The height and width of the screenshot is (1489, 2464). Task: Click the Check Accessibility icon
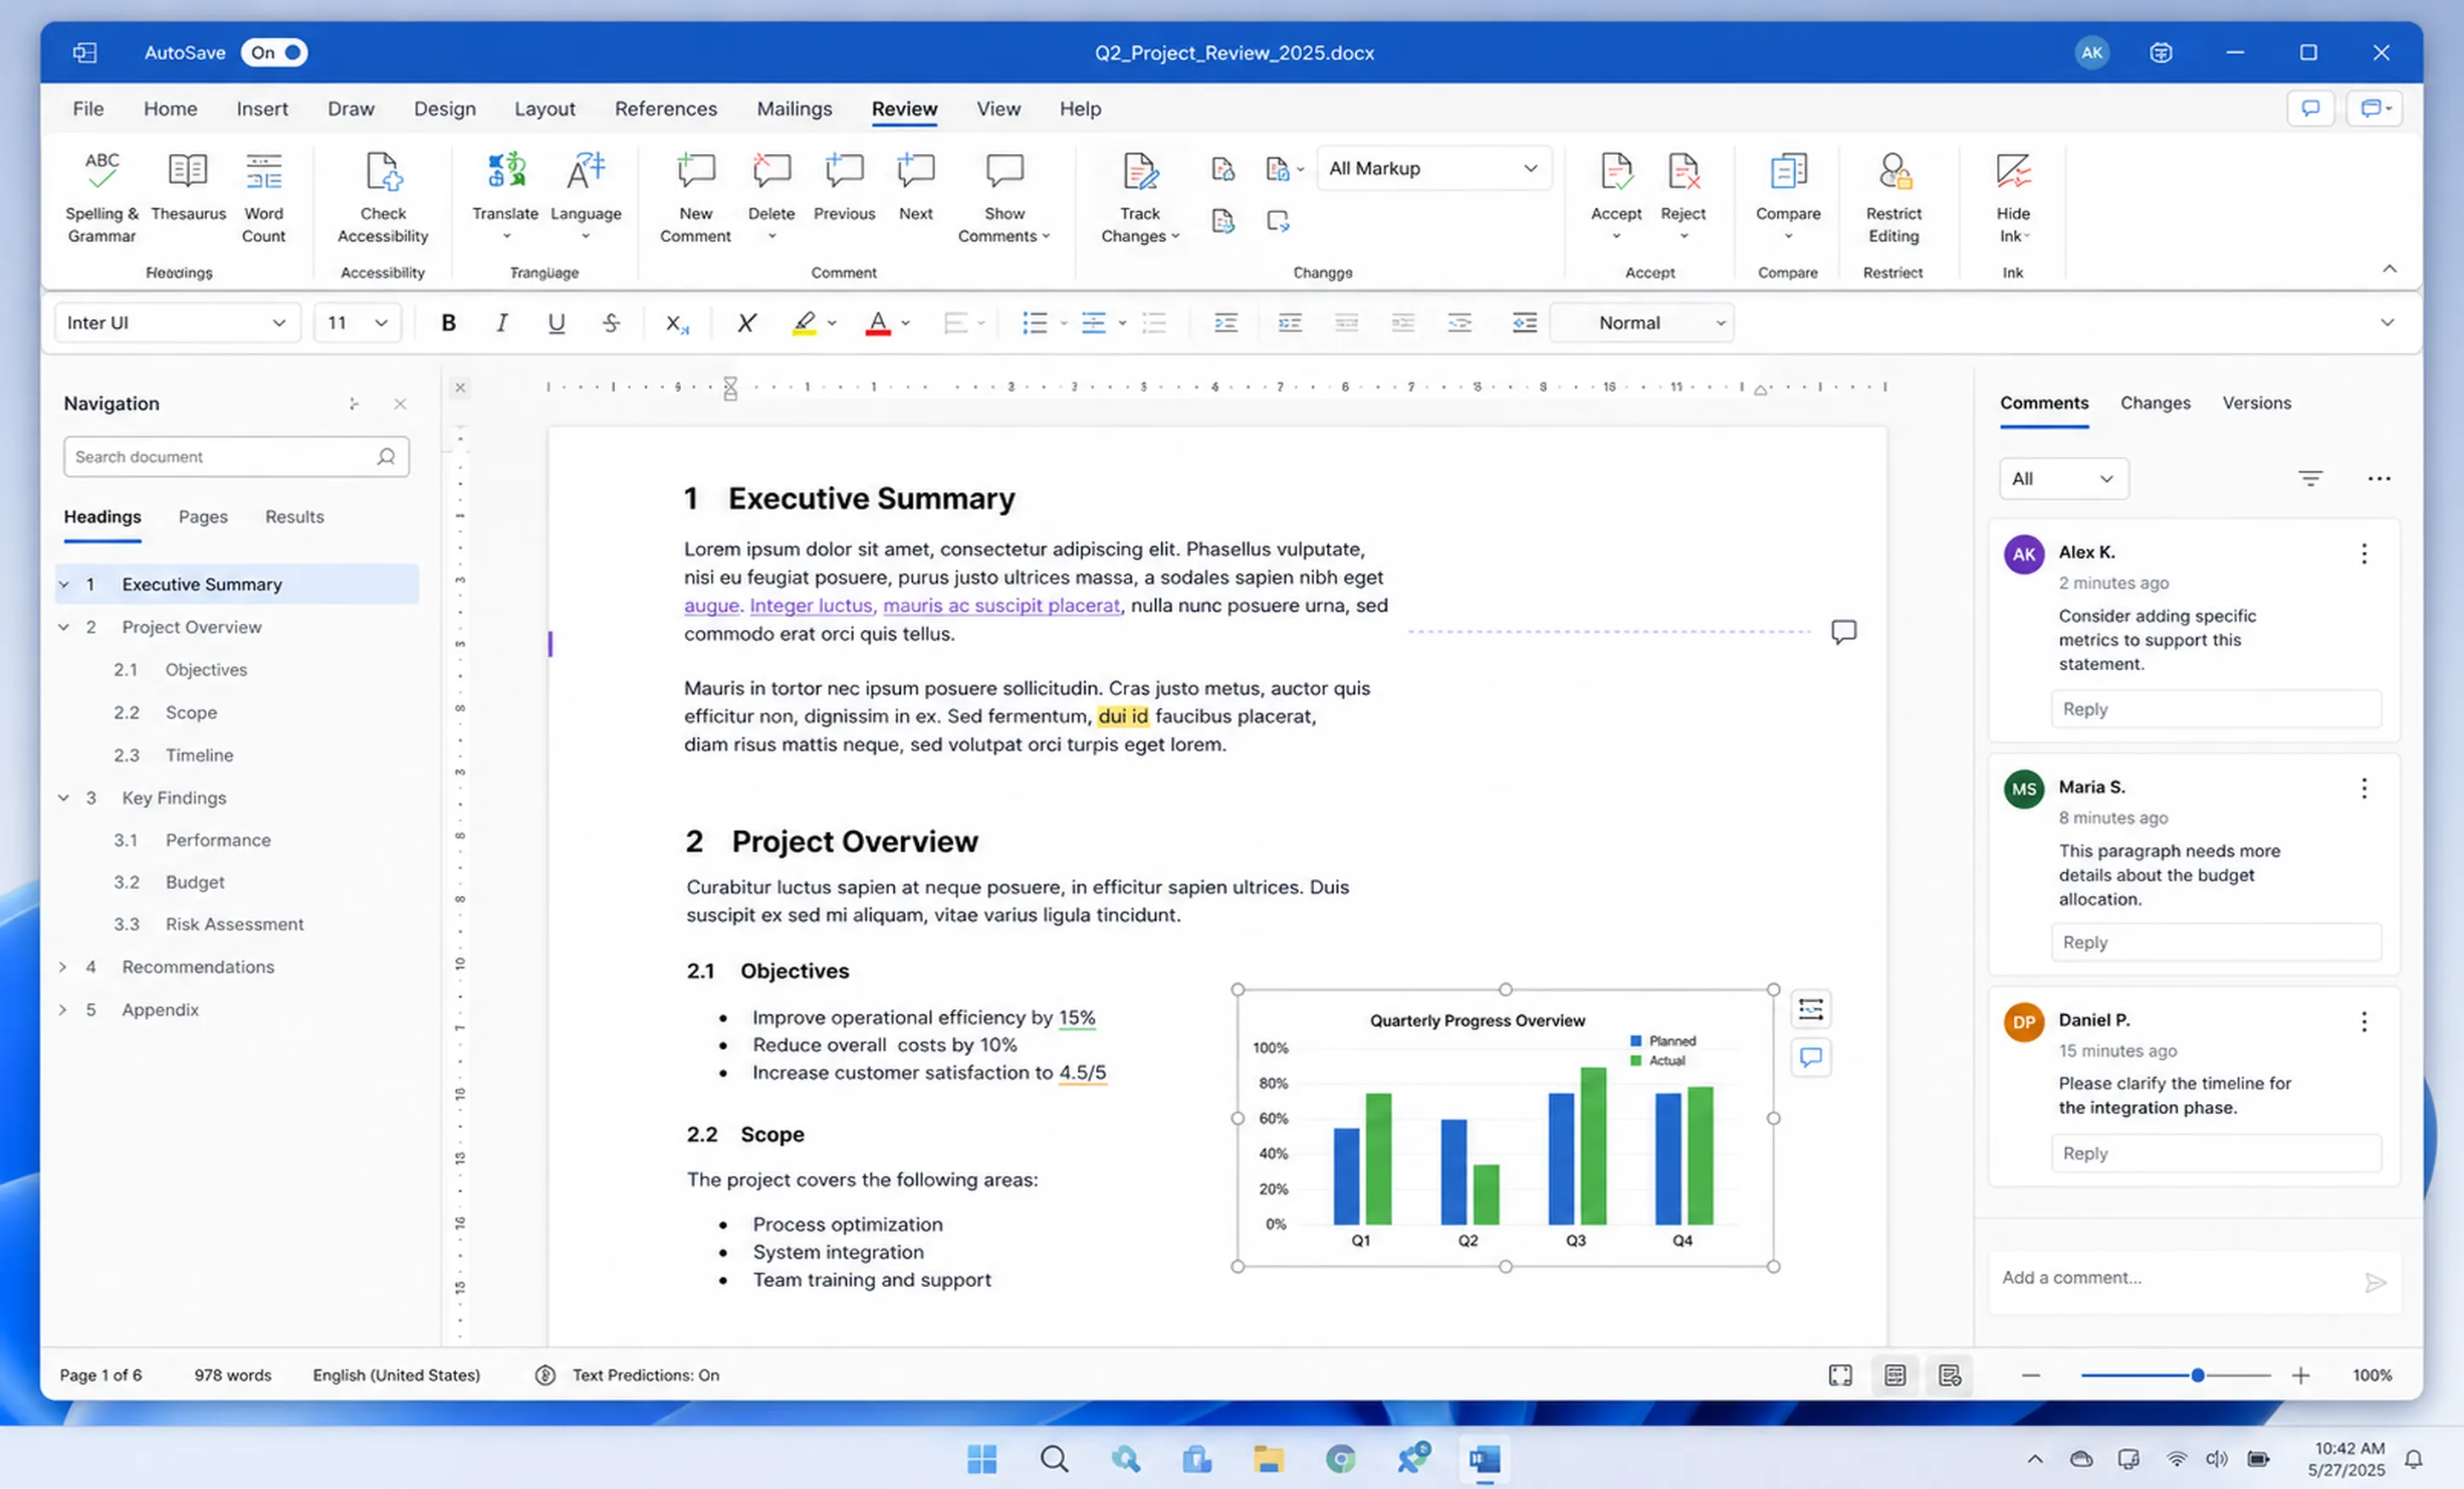click(x=383, y=172)
